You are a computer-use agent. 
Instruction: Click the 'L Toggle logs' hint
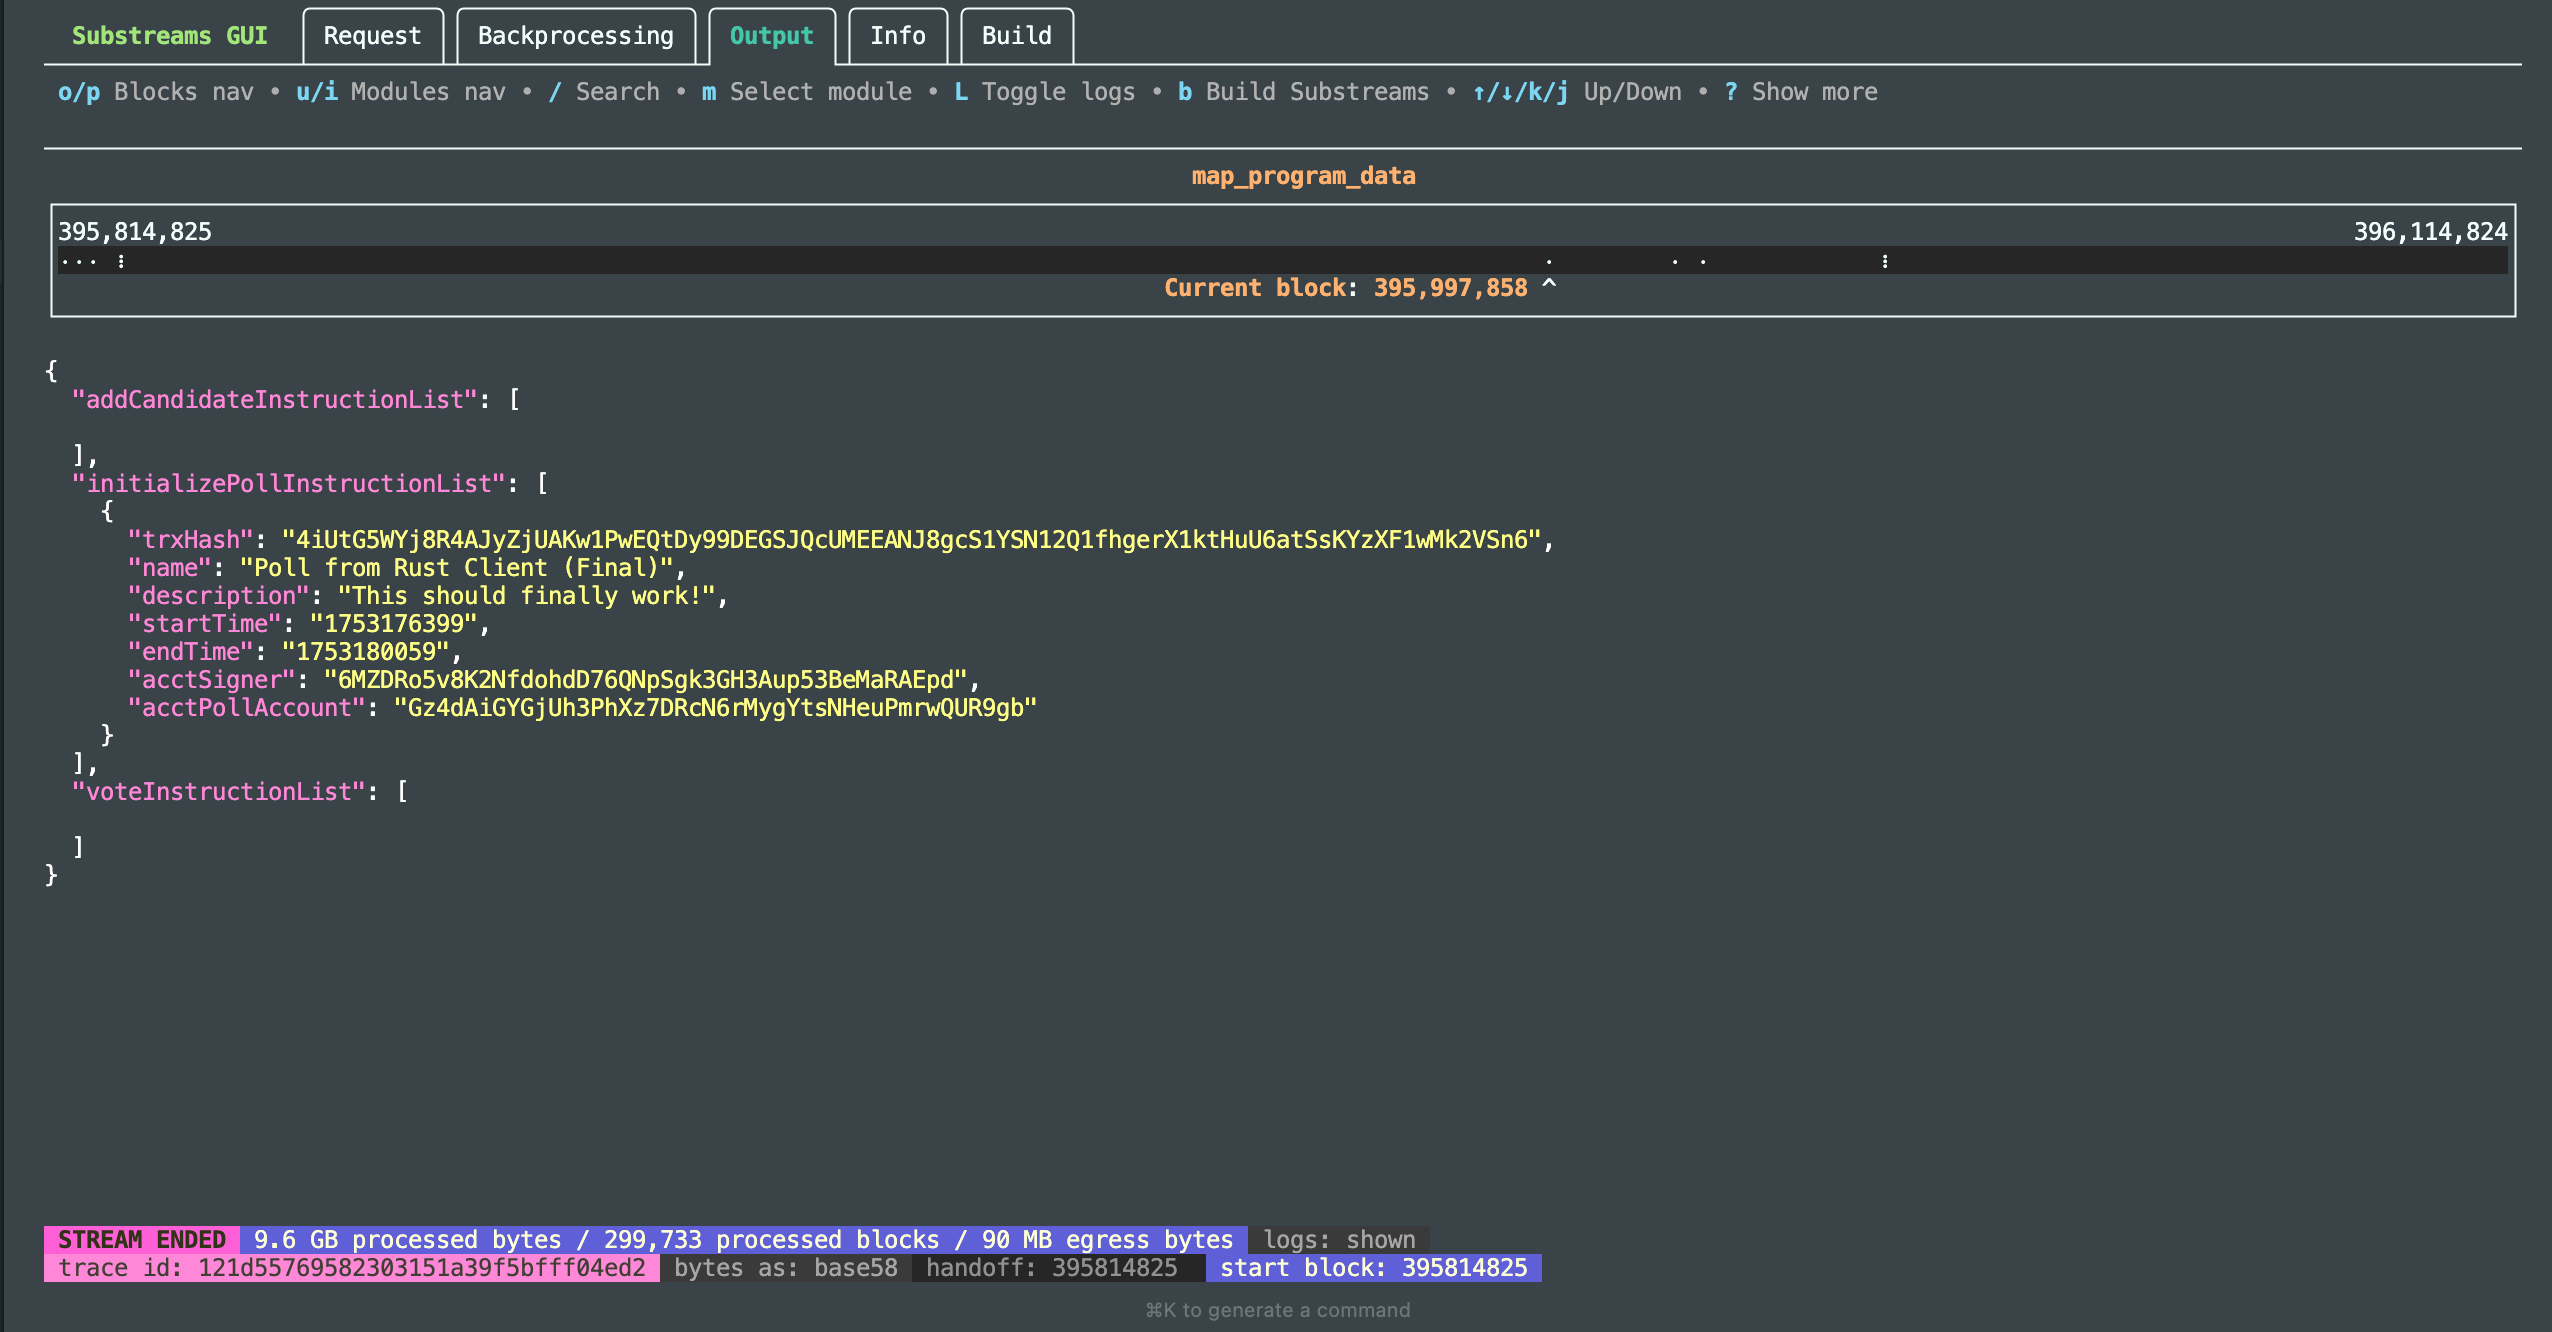[1044, 92]
